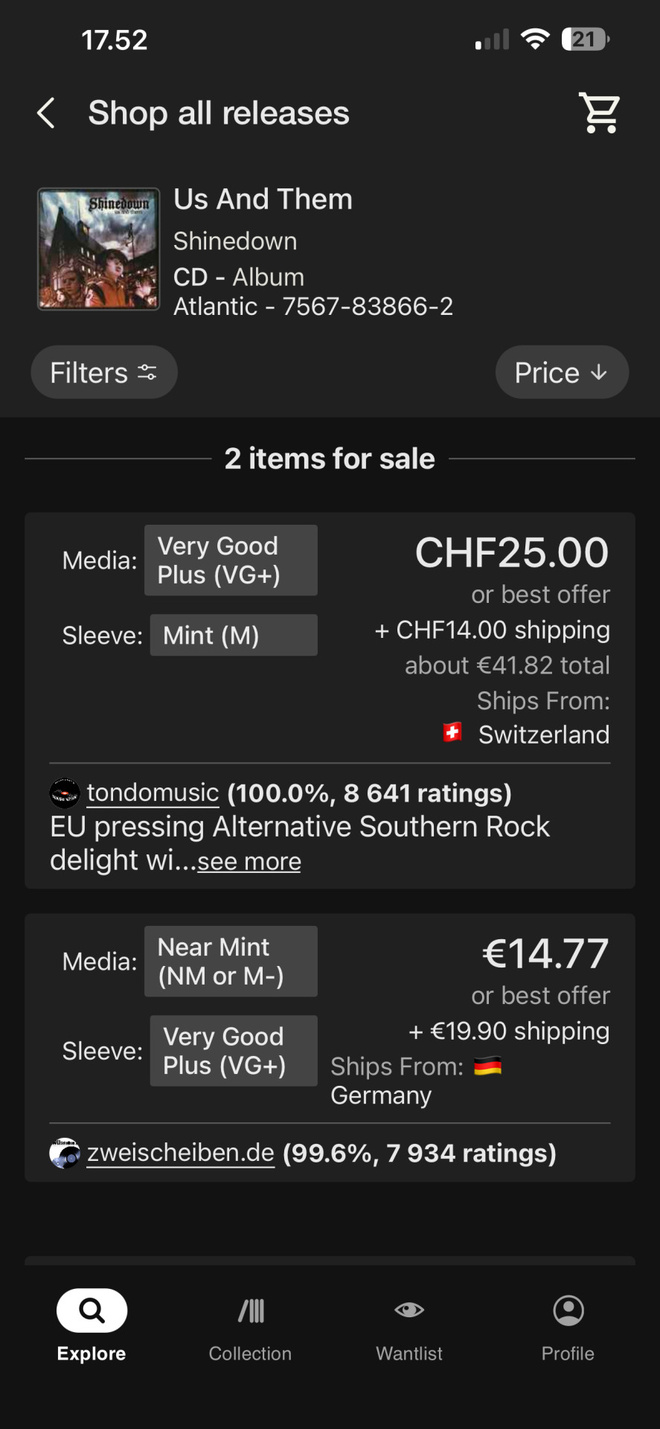
Task: Tap zweischeiben.de seller avatar
Action: point(64,1153)
